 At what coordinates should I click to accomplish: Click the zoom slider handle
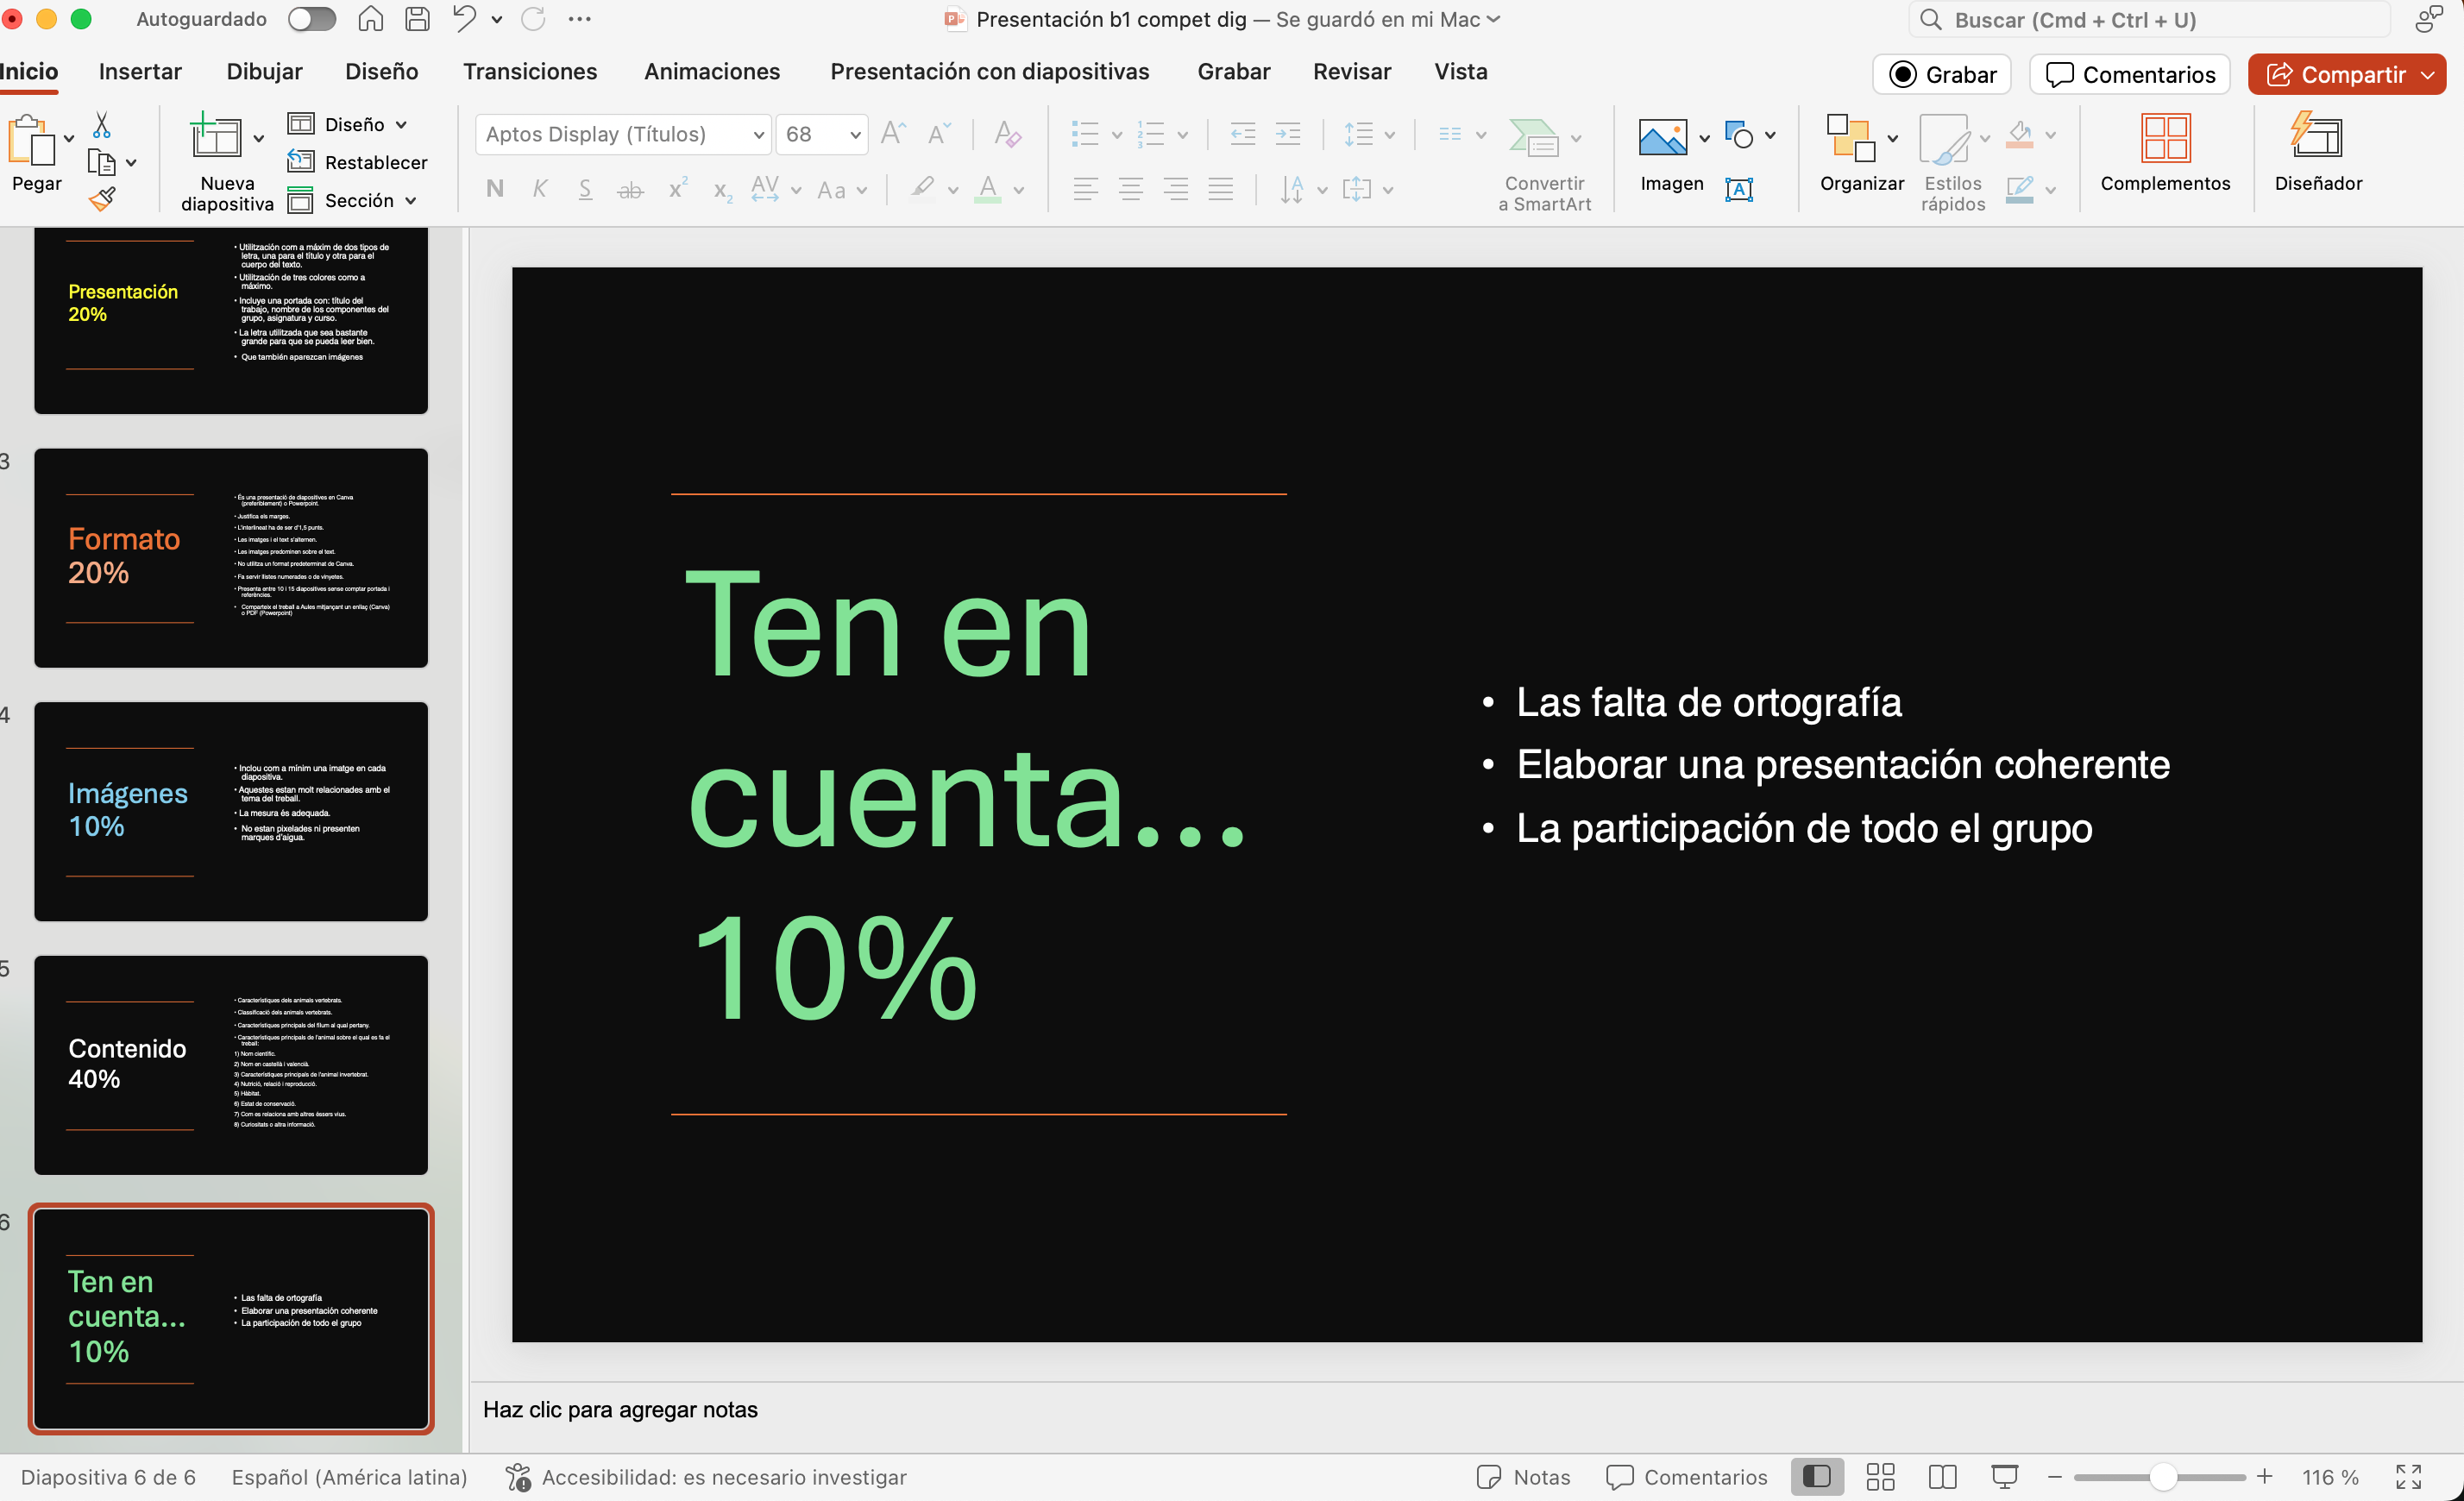point(2163,1476)
